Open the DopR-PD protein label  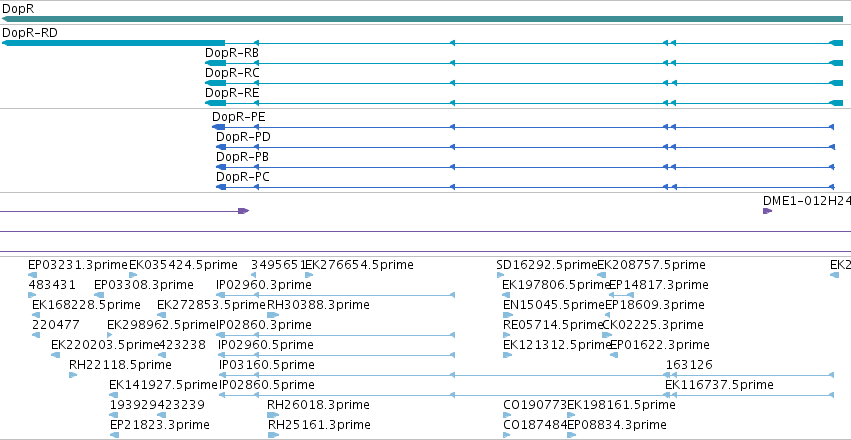click(243, 137)
